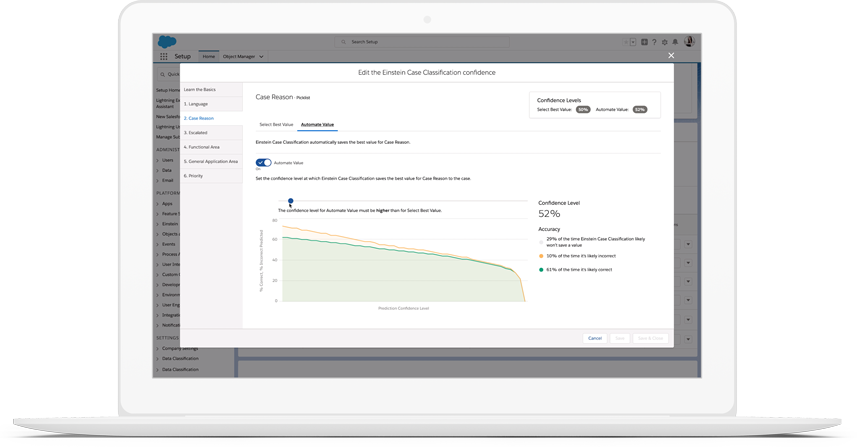
Task: Go to step 3. Escalated
Action: (212, 133)
